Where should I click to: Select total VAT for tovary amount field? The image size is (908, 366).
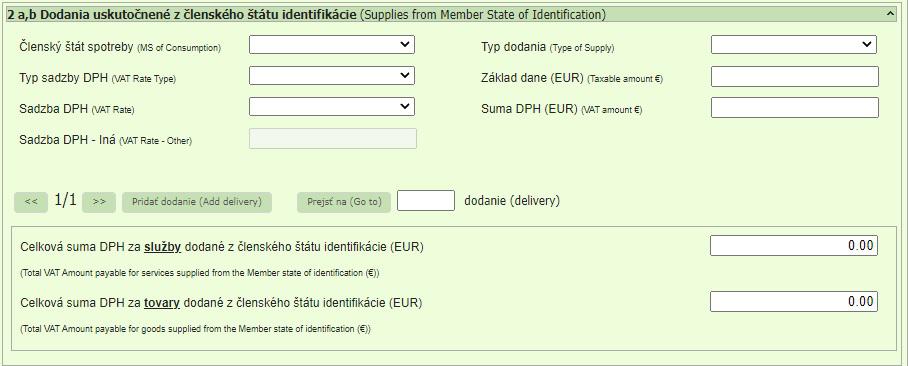[794, 302]
